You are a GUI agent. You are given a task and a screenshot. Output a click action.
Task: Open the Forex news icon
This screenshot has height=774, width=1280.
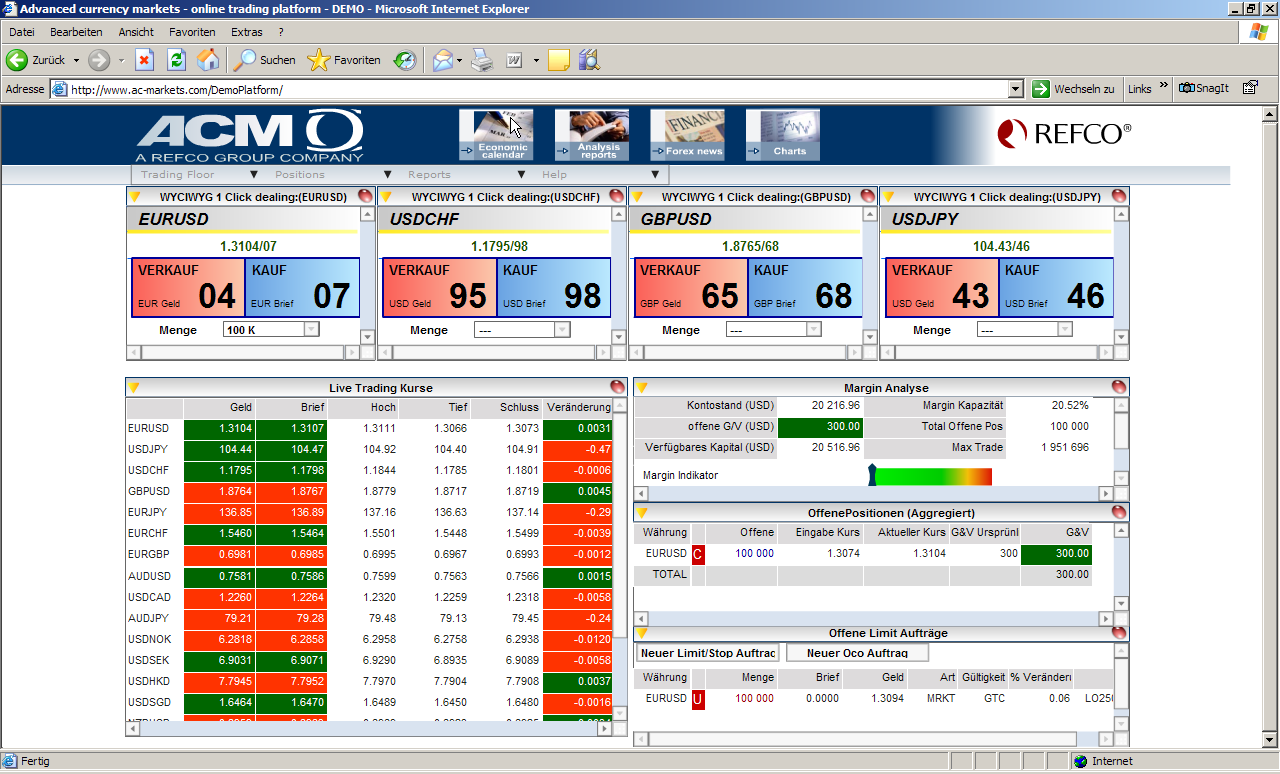tap(687, 135)
